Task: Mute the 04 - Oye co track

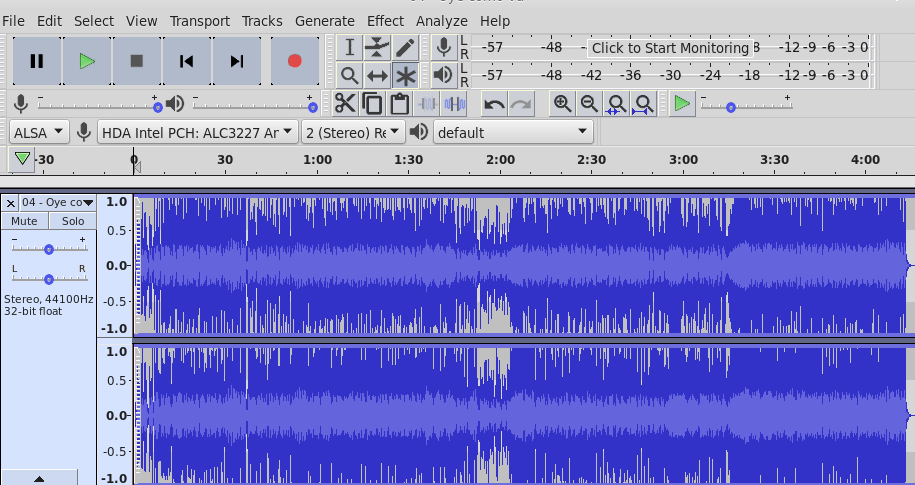Action: point(25,221)
